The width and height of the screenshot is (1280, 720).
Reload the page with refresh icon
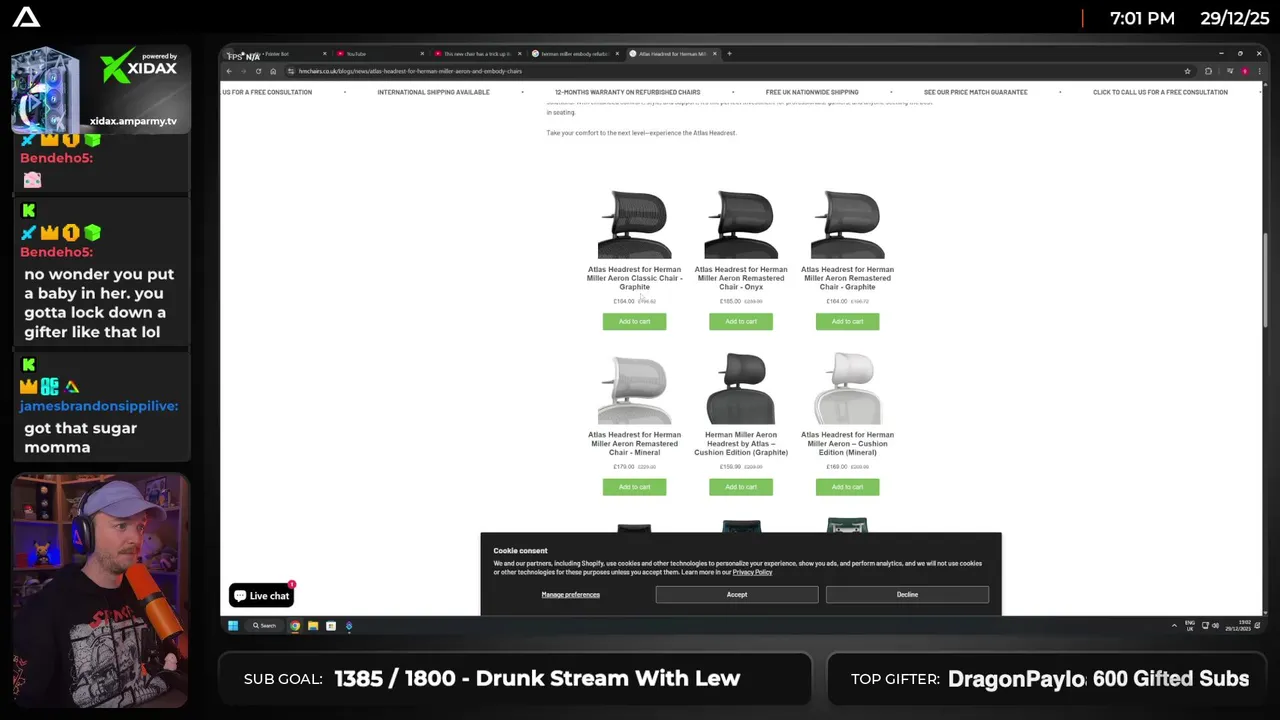pyautogui.click(x=258, y=71)
